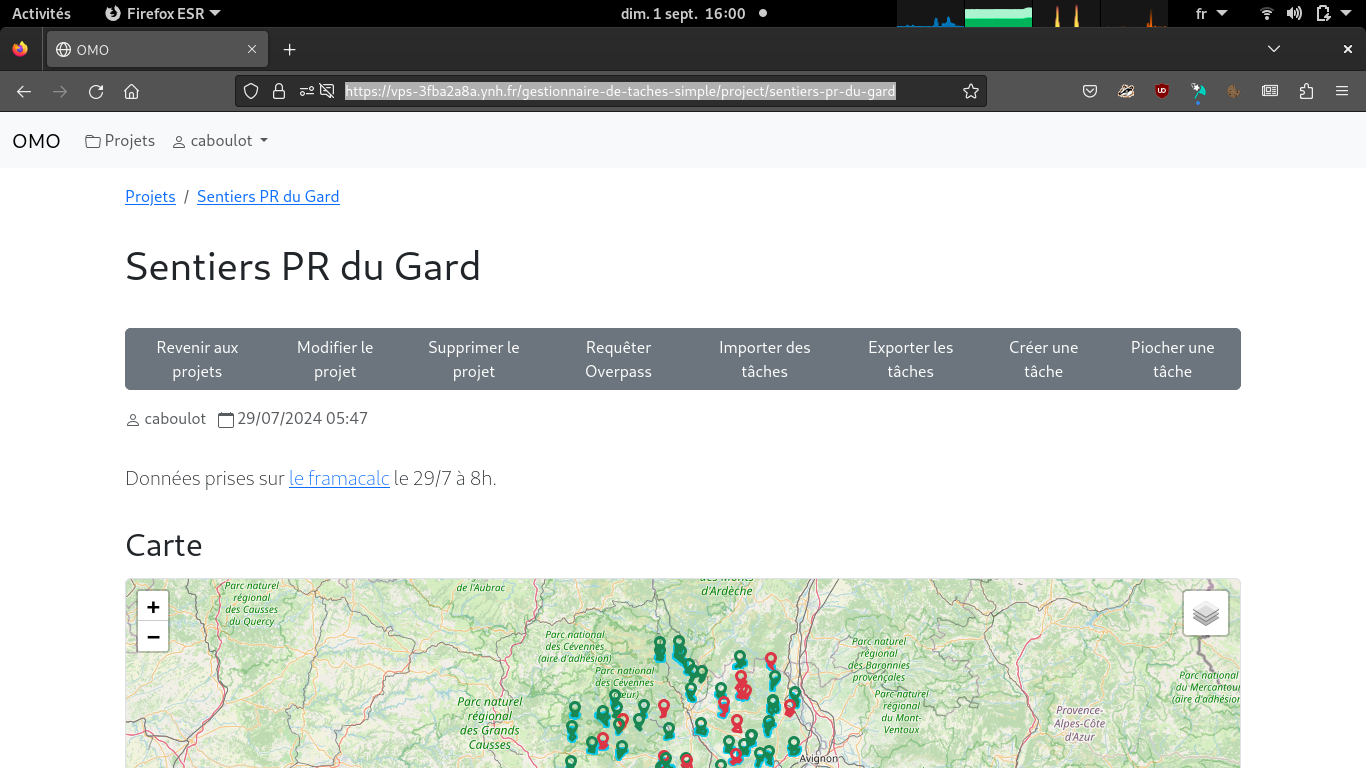Select the OMO browser tab
1366x768 pixels.
152,49
